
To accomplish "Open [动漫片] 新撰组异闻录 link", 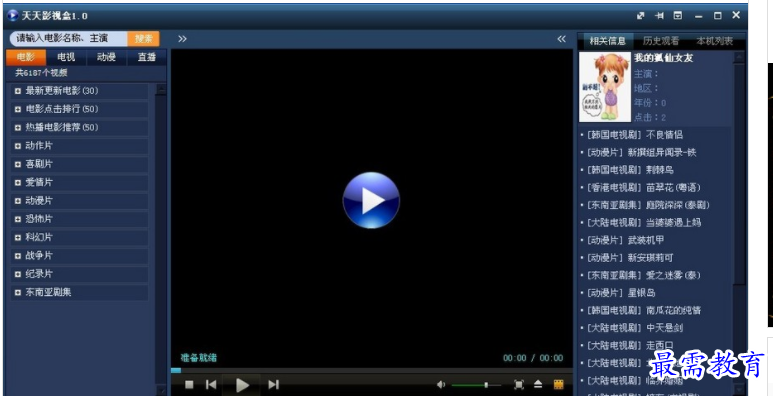I will pyautogui.click(x=641, y=152).
